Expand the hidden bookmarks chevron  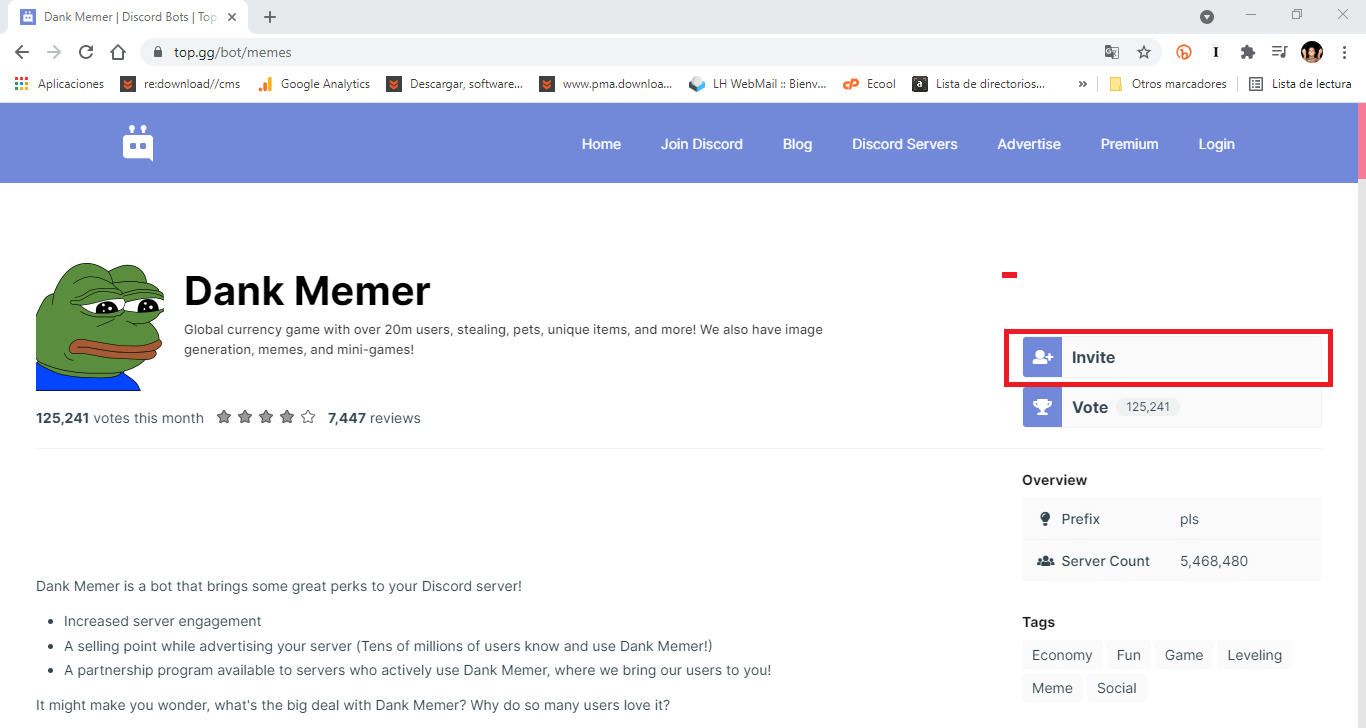1082,84
